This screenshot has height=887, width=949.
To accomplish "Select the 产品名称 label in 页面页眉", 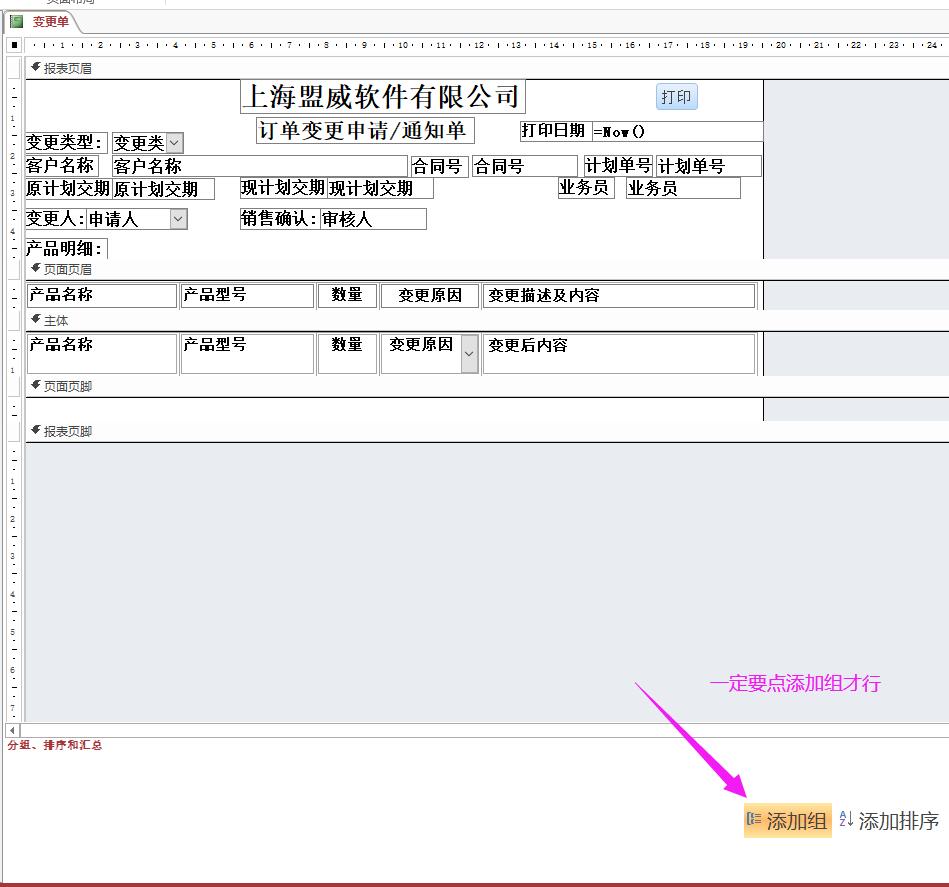I will tap(102, 295).
